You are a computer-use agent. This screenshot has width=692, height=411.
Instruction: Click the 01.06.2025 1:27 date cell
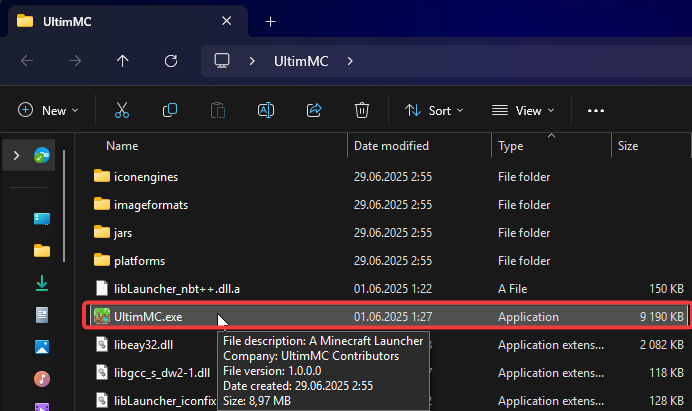click(x=393, y=317)
